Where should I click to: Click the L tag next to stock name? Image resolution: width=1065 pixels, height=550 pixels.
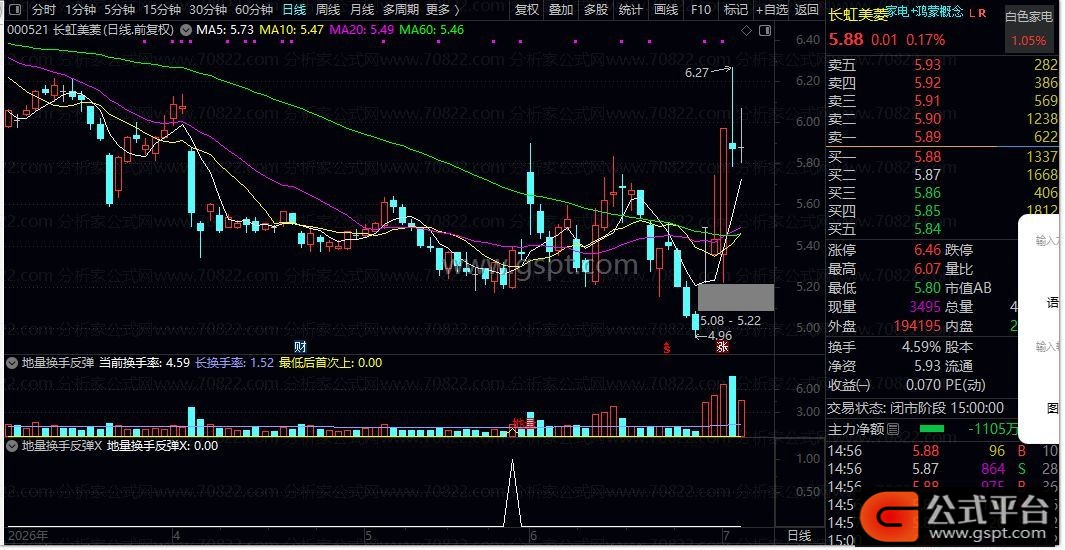coord(972,13)
